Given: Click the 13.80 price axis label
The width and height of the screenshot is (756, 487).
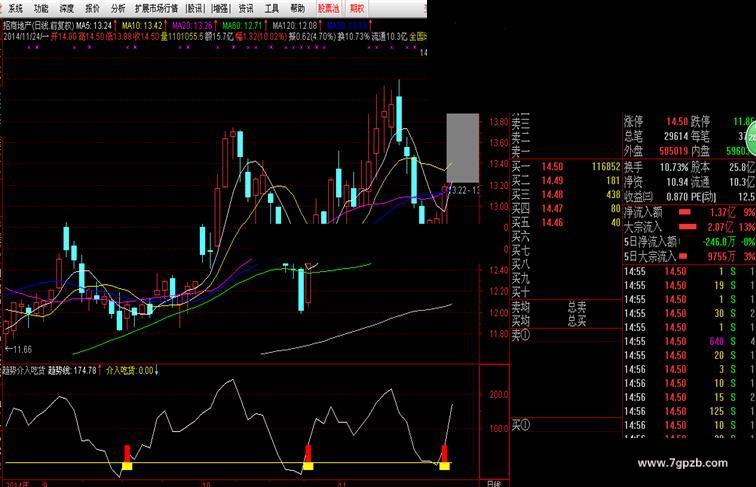Looking at the screenshot, I should (x=499, y=122).
